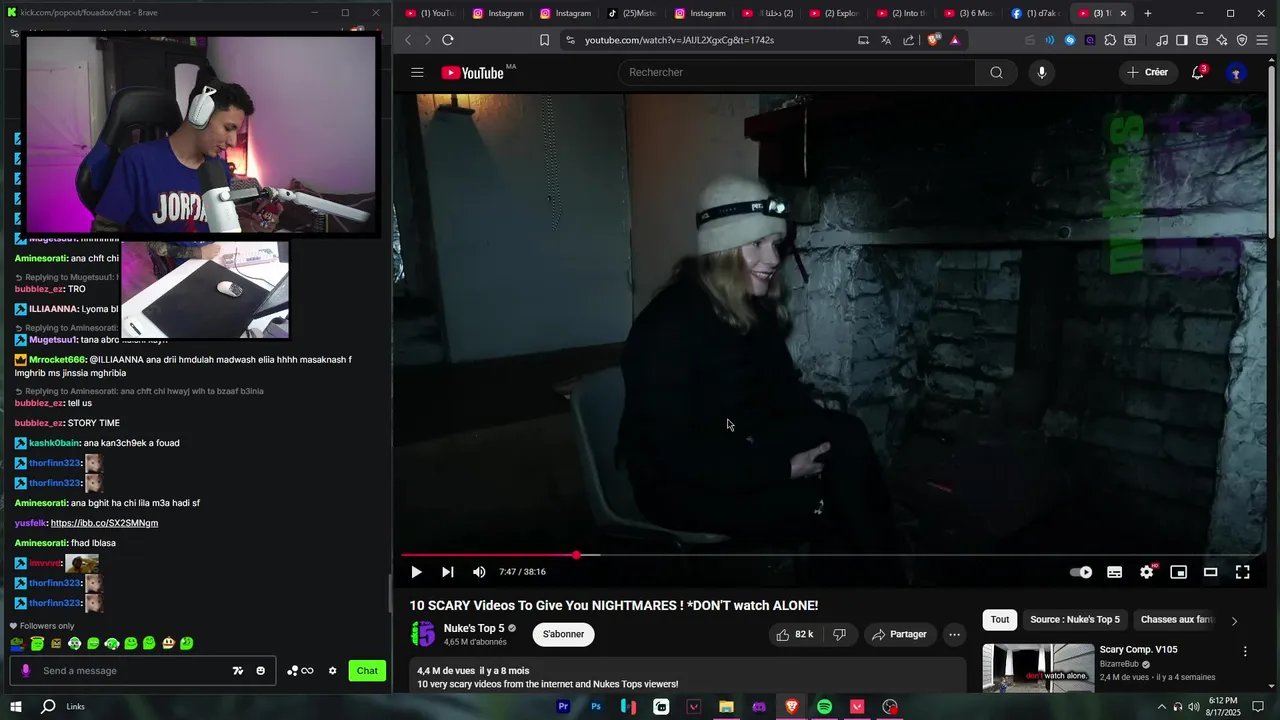Start voice search with microphone

click(x=1041, y=72)
